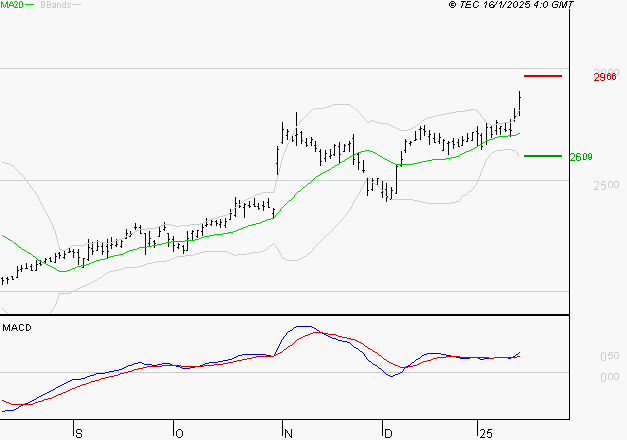Screen dimensions: 627x440
Task: Click the green 2609 support value
Action: coord(581,157)
